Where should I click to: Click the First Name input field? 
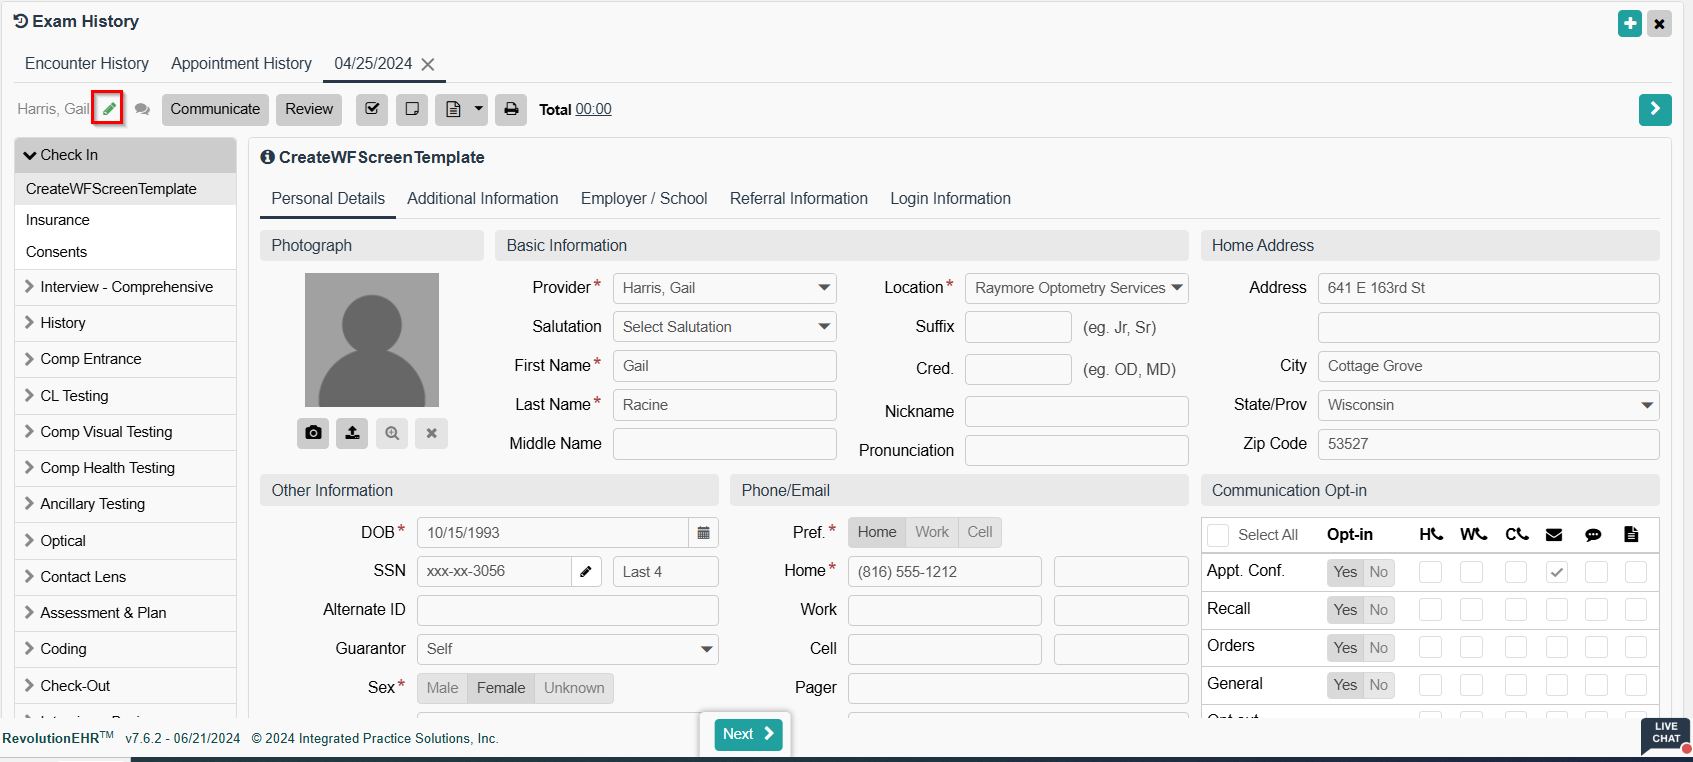tap(724, 366)
